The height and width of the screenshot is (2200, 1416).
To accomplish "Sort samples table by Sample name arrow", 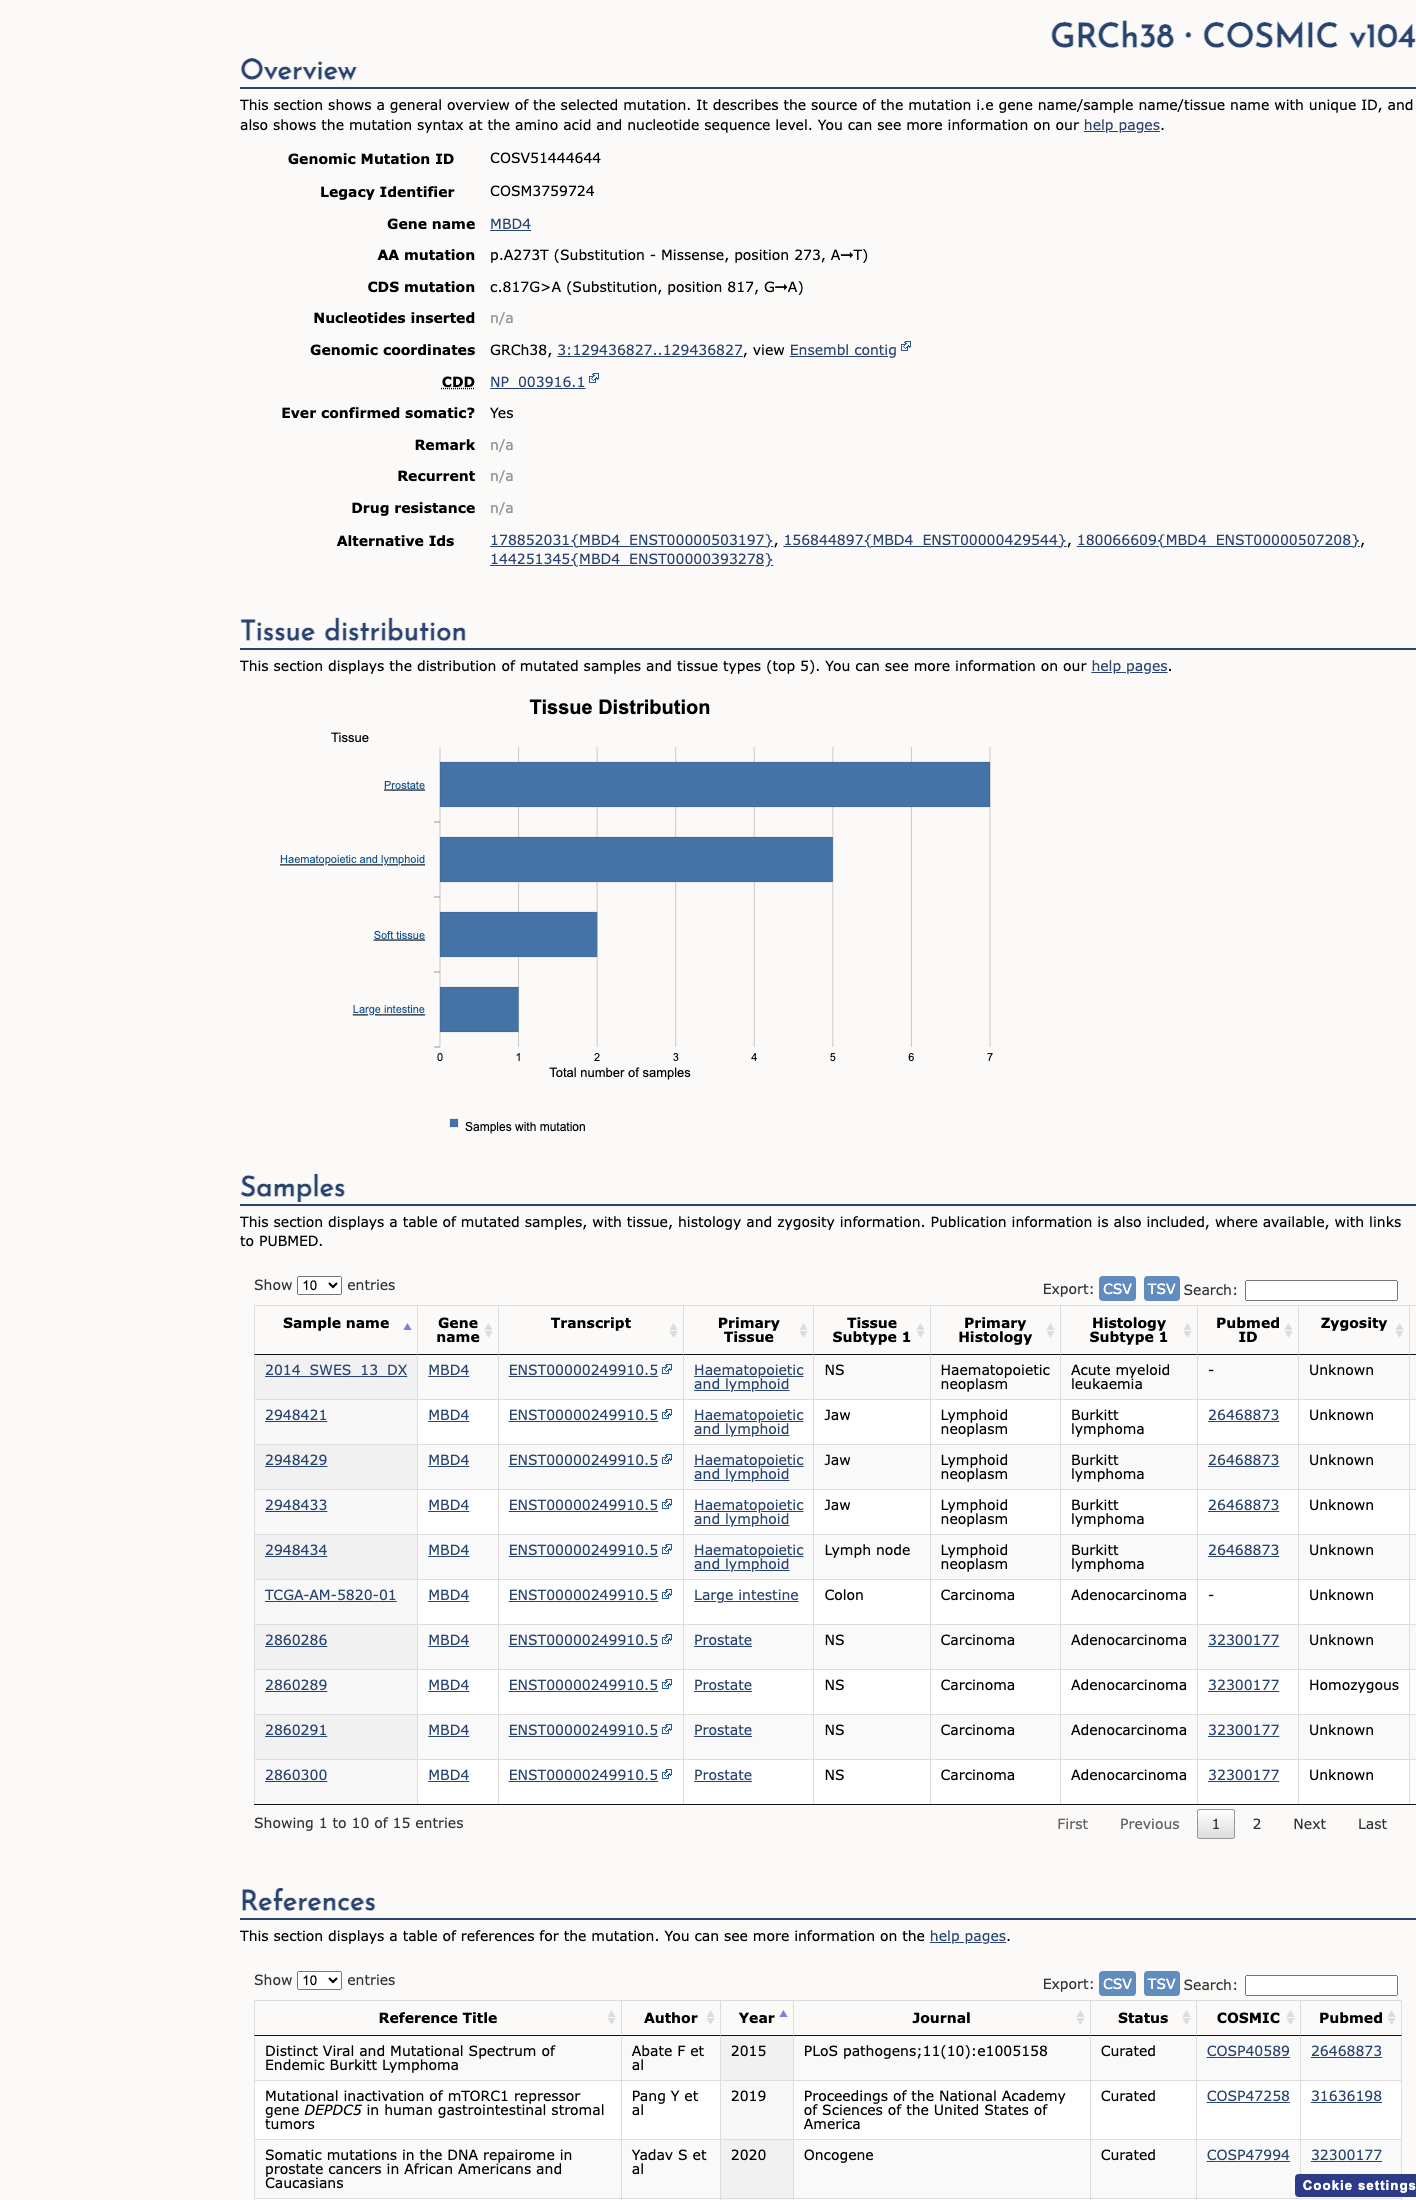I will pyautogui.click(x=407, y=1327).
